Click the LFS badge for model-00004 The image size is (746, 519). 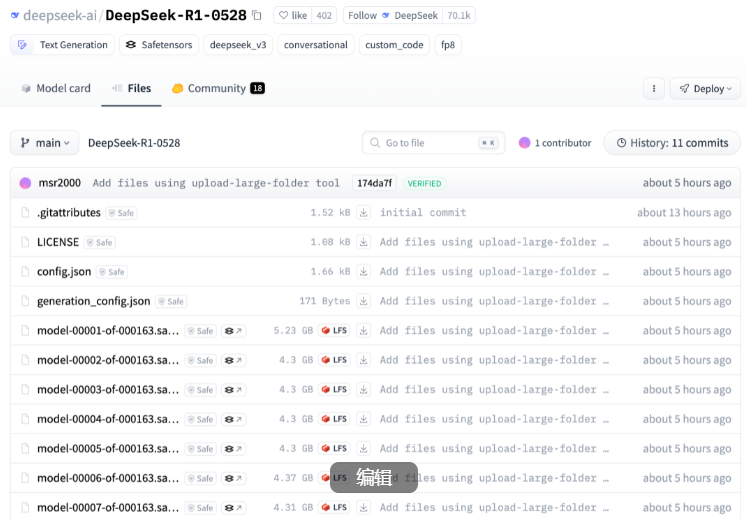334,419
